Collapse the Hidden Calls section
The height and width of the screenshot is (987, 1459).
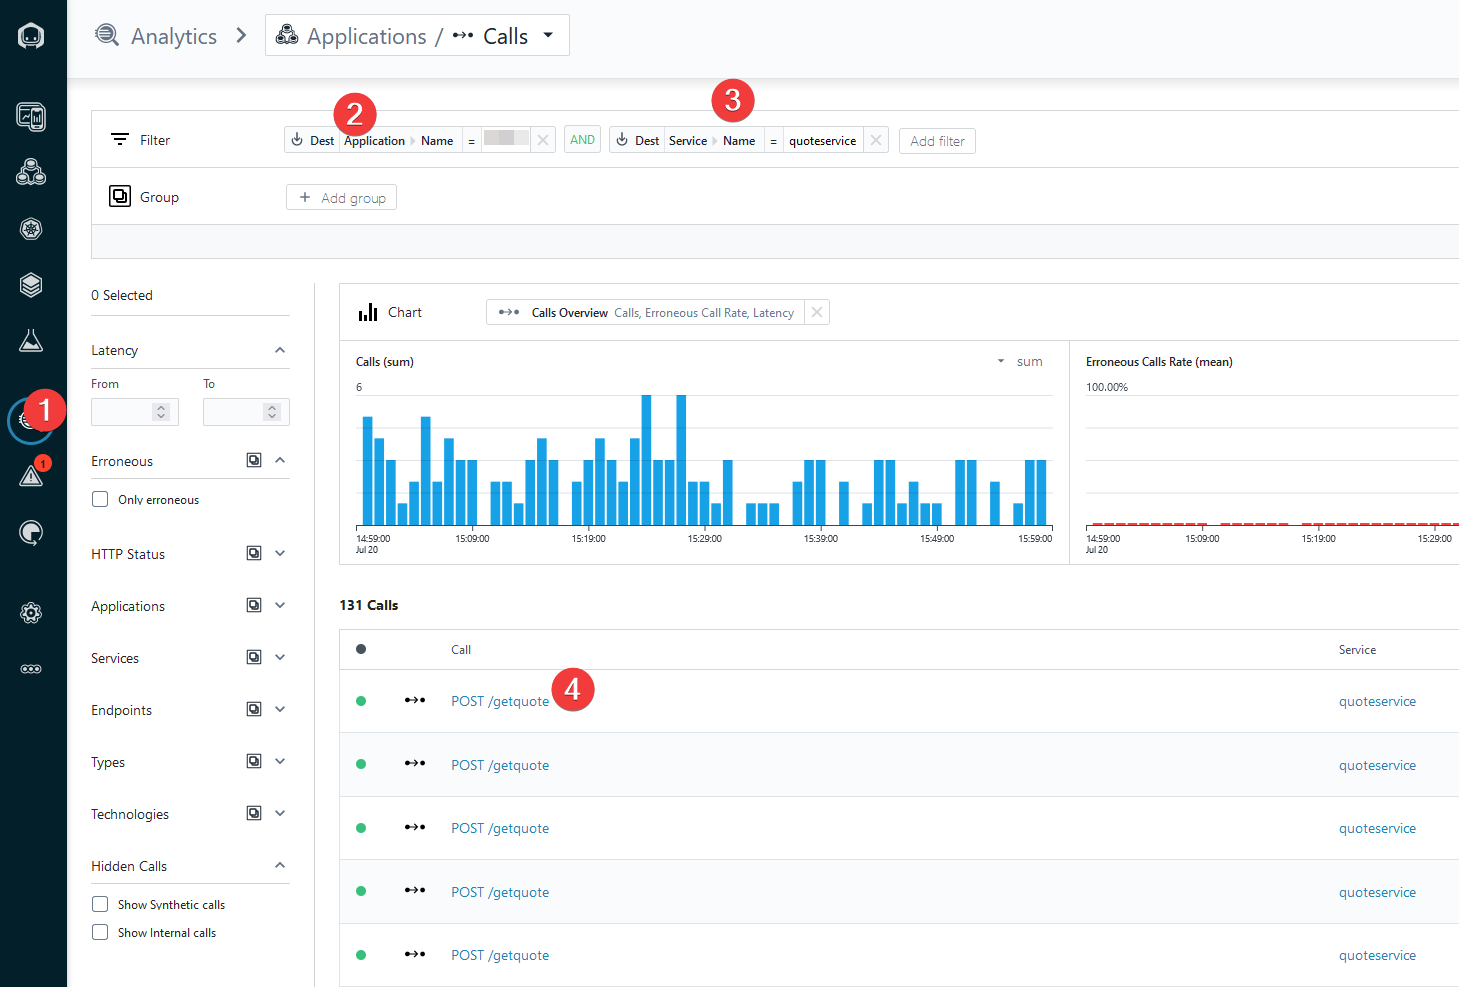280,865
